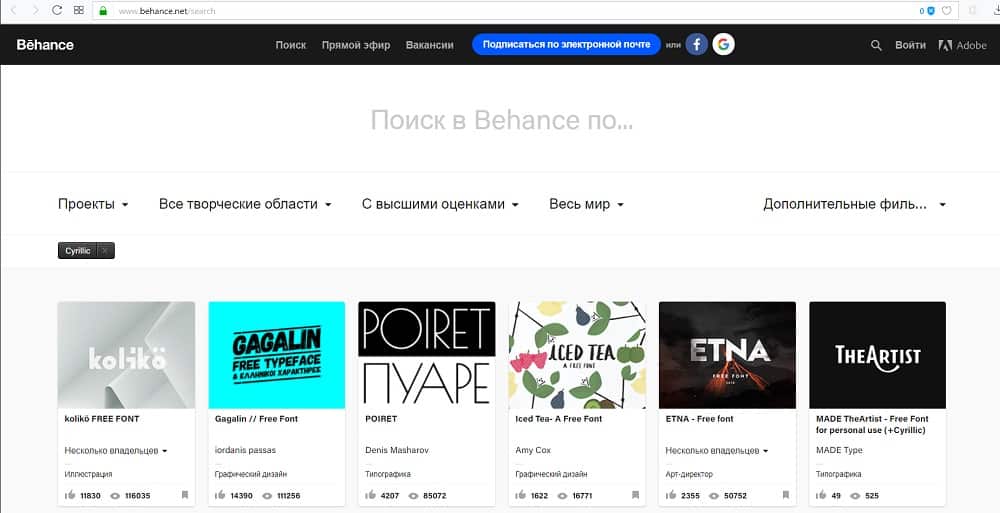Click Арт-директор on ETNA card
The width and height of the screenshot is (1000, 513).
pyautogui.click(x=689, y=474)
